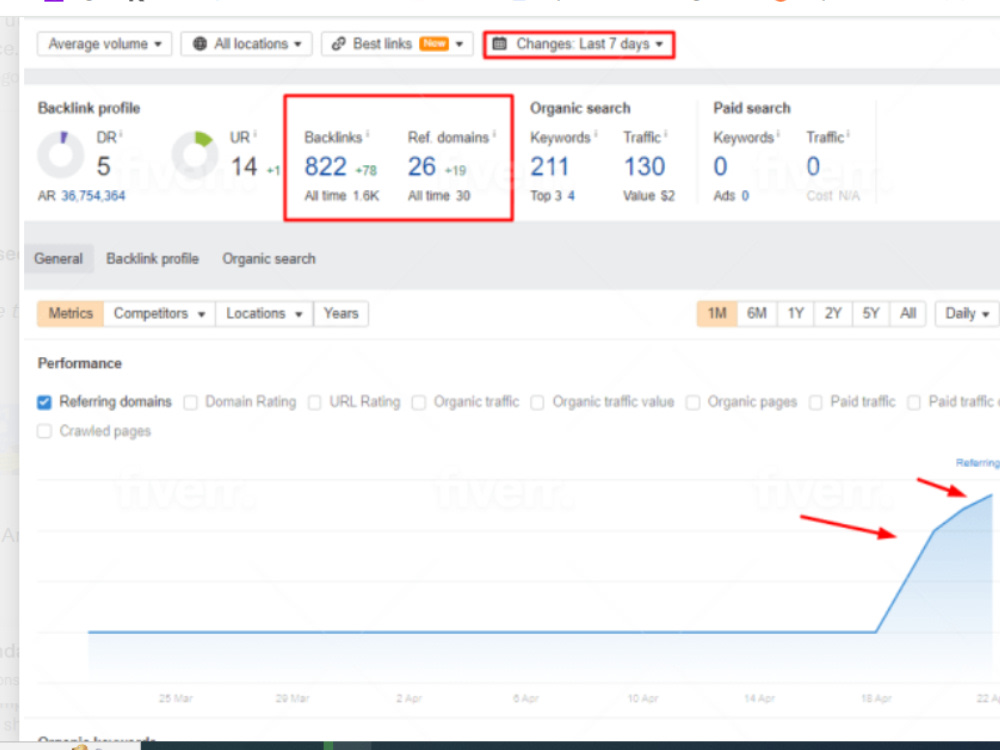This screenshot has width=1000, height=750.
Task: Switch to the Backlink profile tab
Action: pos(152,259)
